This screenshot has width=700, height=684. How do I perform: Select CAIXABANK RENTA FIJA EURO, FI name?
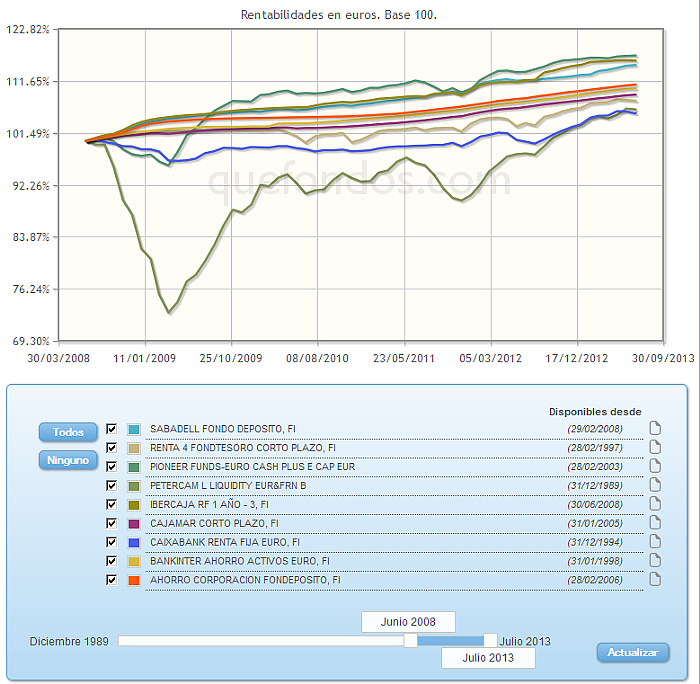click(x=225, y=542)
